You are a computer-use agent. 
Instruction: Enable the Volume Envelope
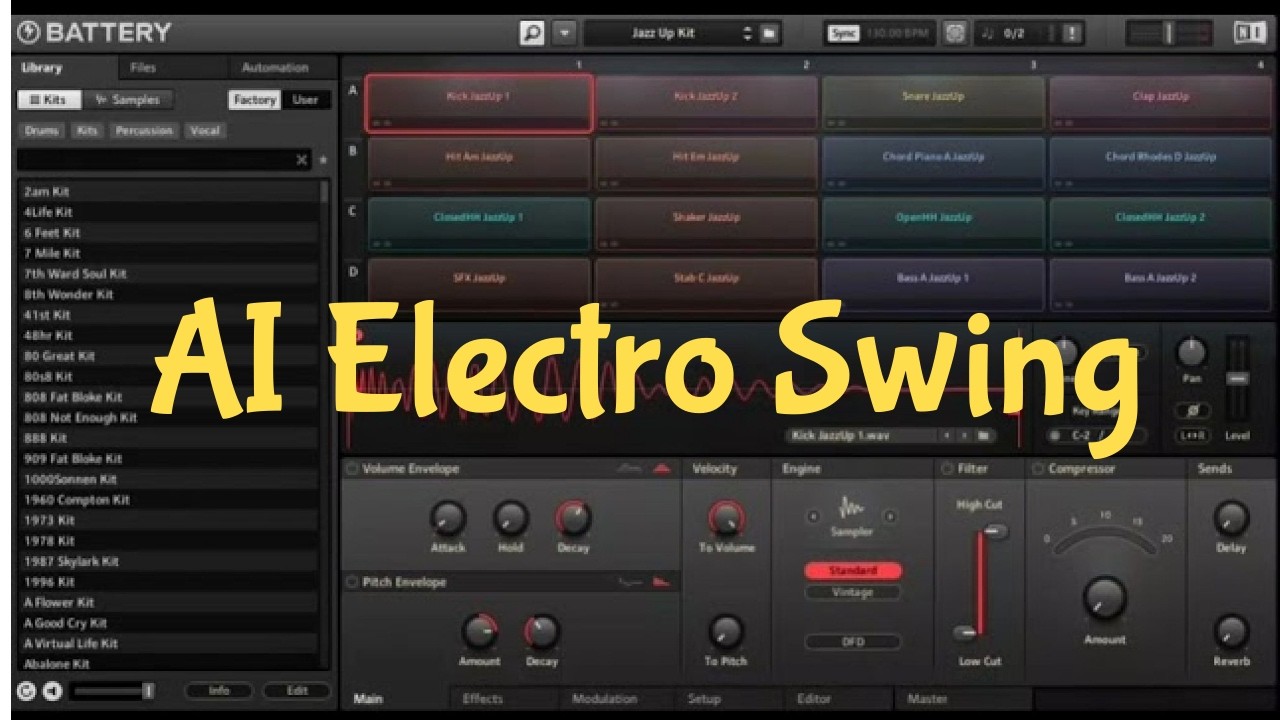click(x=351, y=469)
